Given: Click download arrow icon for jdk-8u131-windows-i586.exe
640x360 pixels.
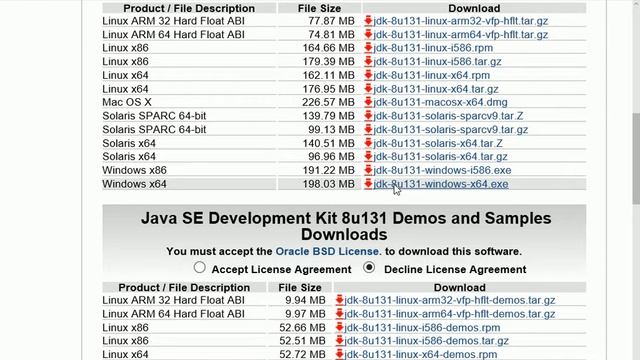Looking at the screenshot, I should tap(368, 170).
